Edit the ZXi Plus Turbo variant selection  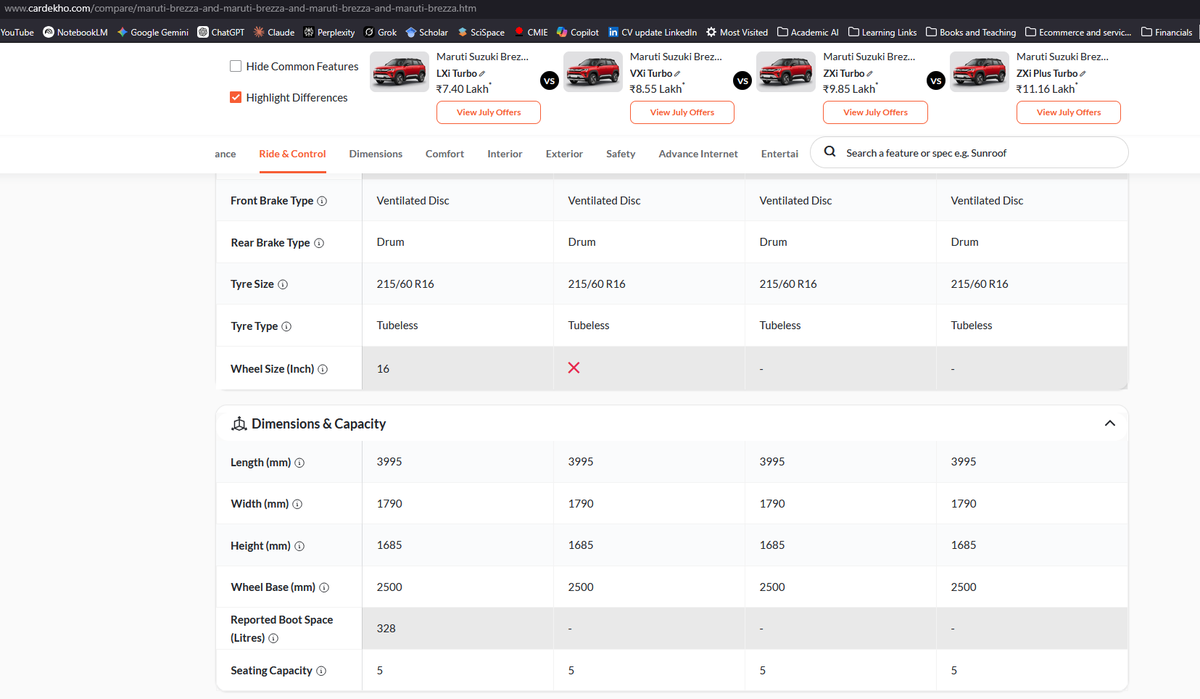tap(1083, 74)
